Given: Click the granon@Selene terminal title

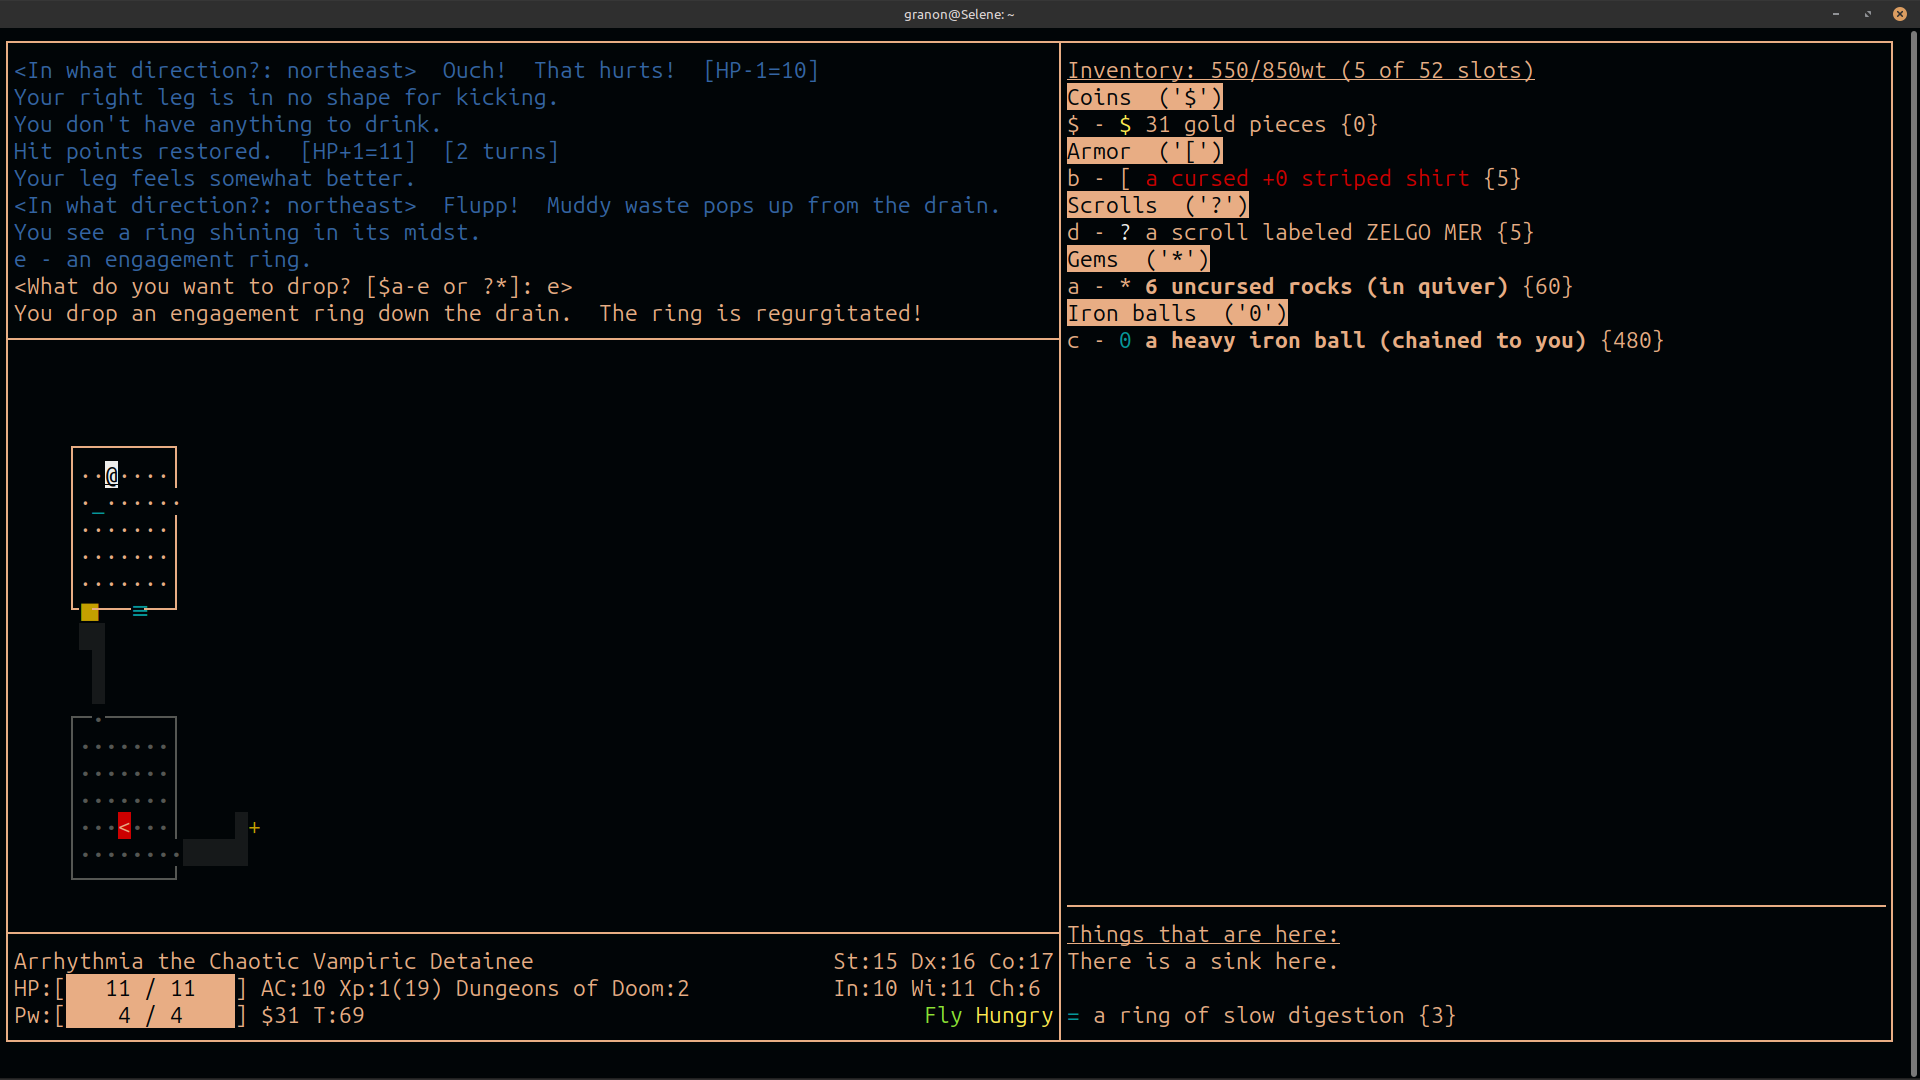Looking at the screenshot, I should [959, 14].
